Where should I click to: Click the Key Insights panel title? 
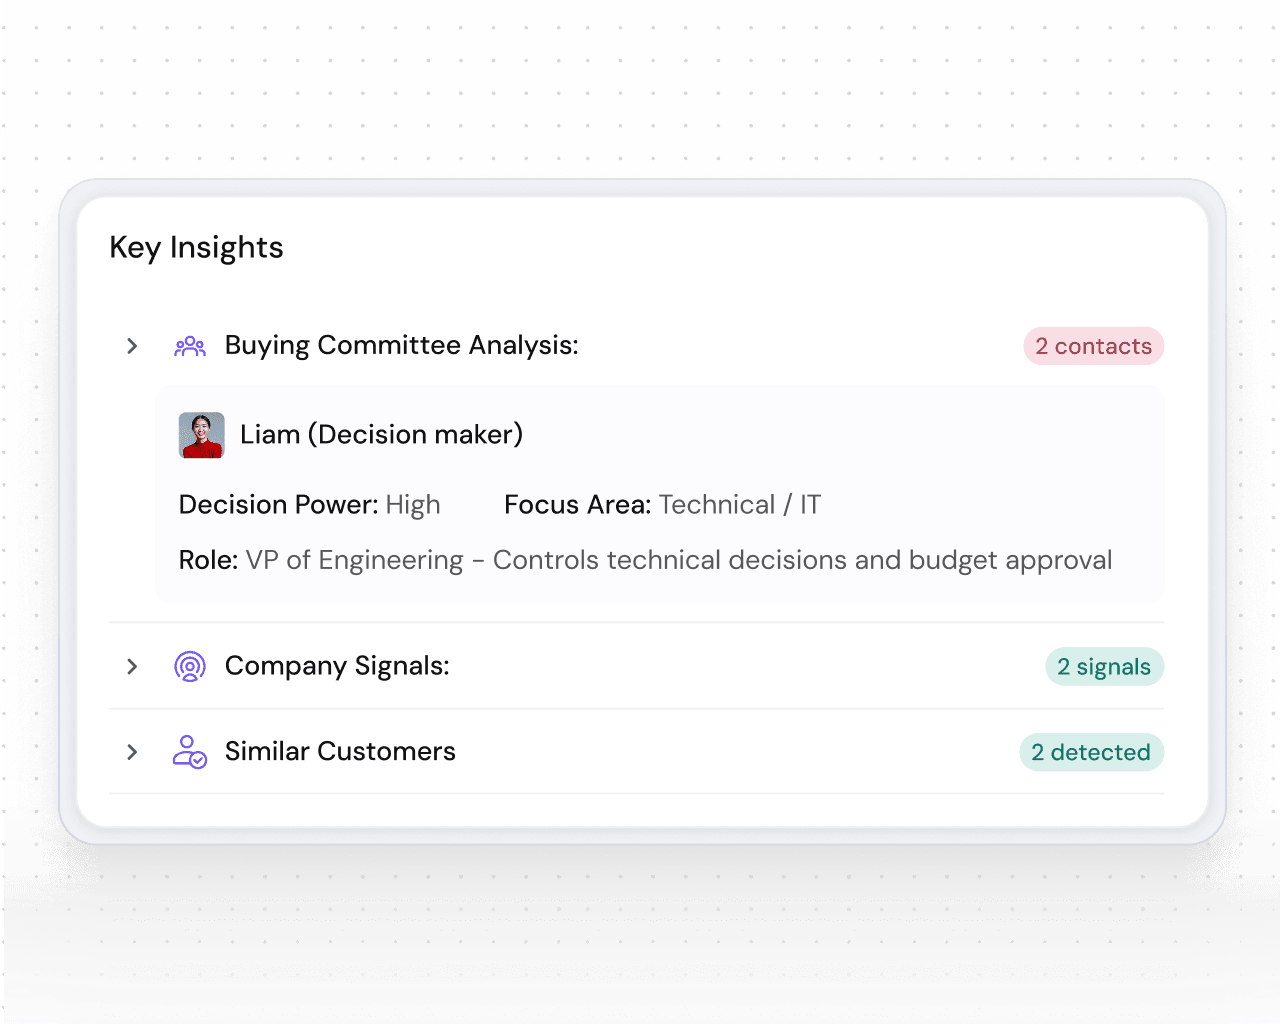point(197,248)
